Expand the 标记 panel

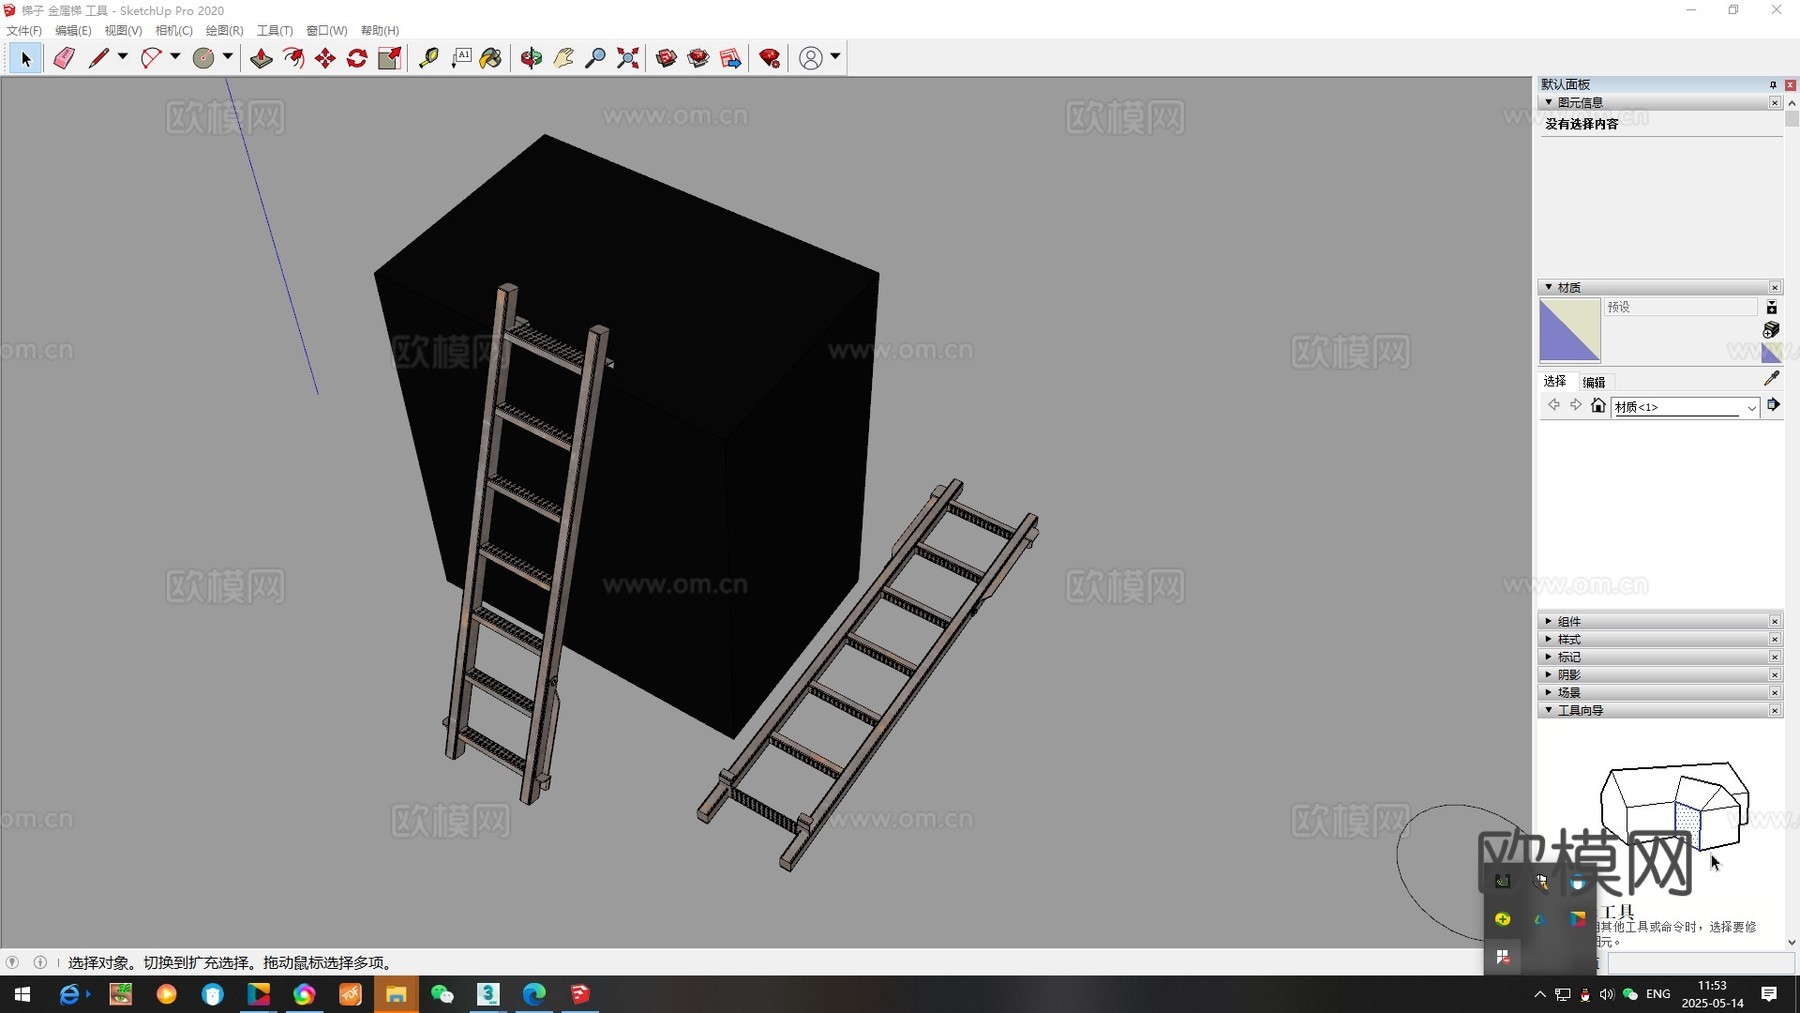pyautogui.click(x=1549, y=657)
